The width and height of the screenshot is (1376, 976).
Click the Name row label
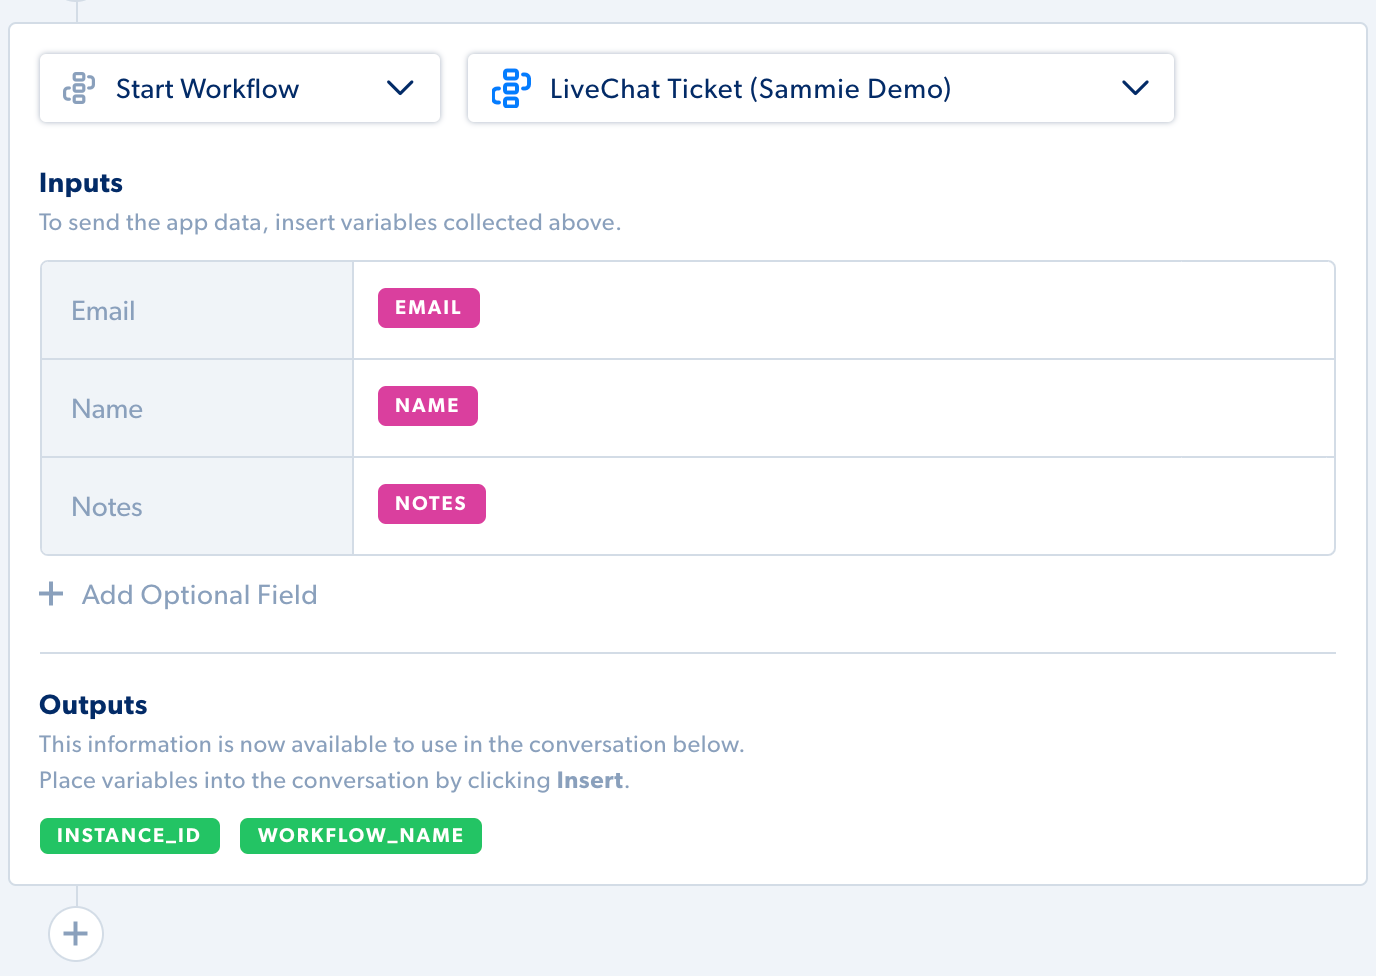(107, 409)
